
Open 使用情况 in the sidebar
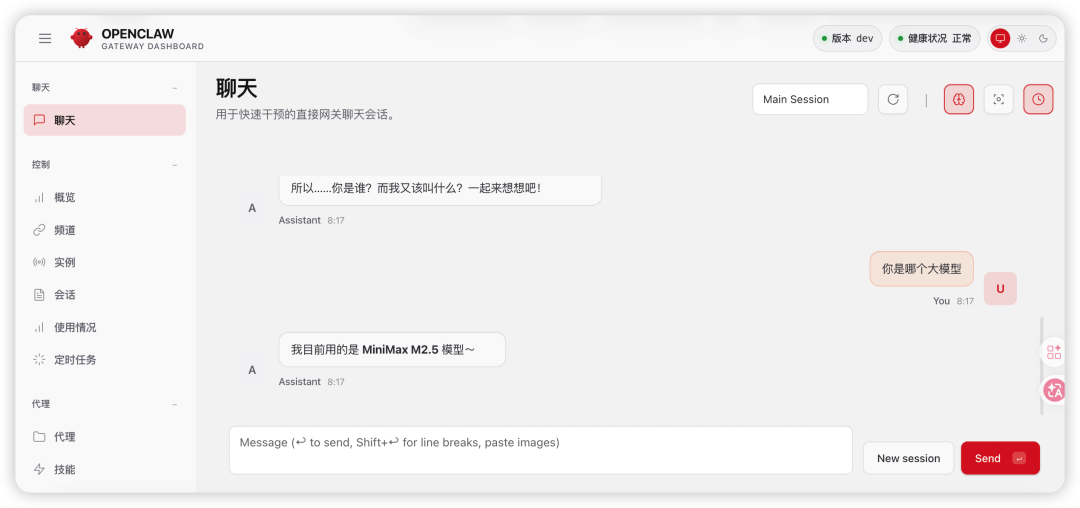pos(105,327)
